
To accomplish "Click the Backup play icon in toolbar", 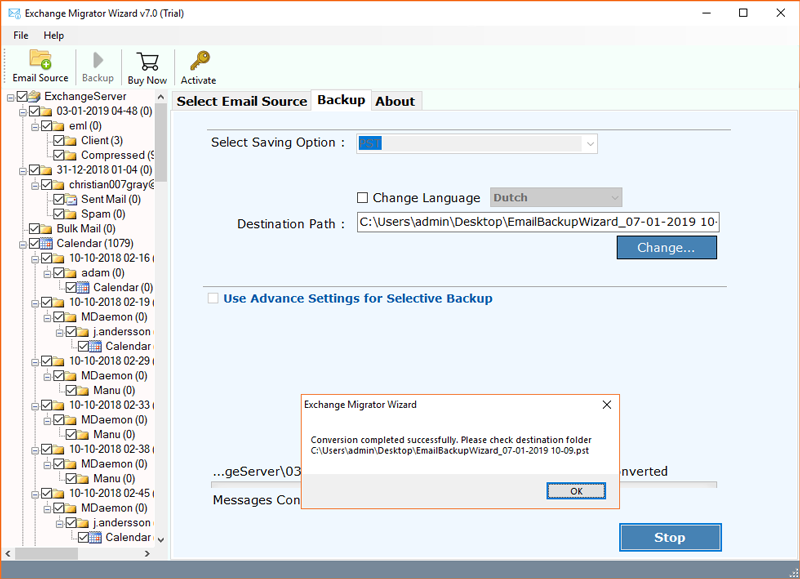I will click(98, 60).
